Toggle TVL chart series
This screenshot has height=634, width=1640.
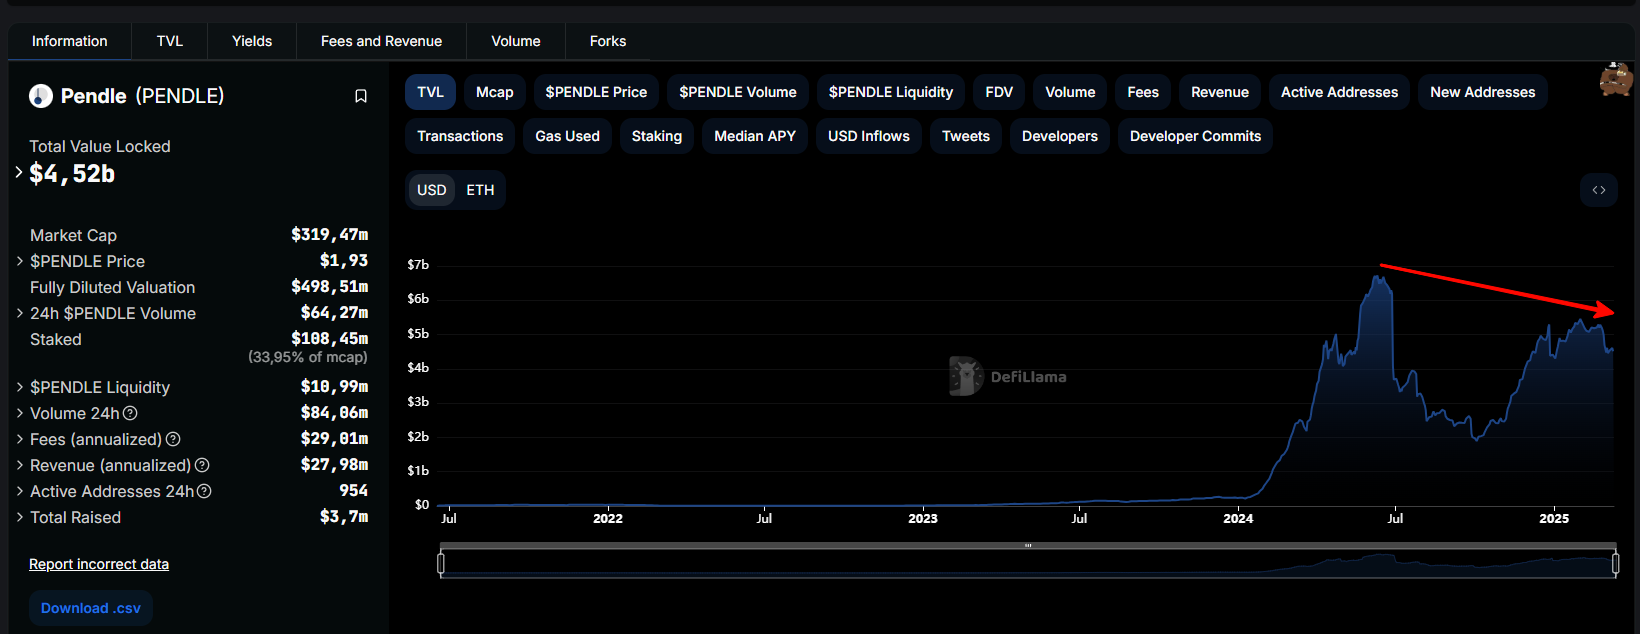[431, 92]
